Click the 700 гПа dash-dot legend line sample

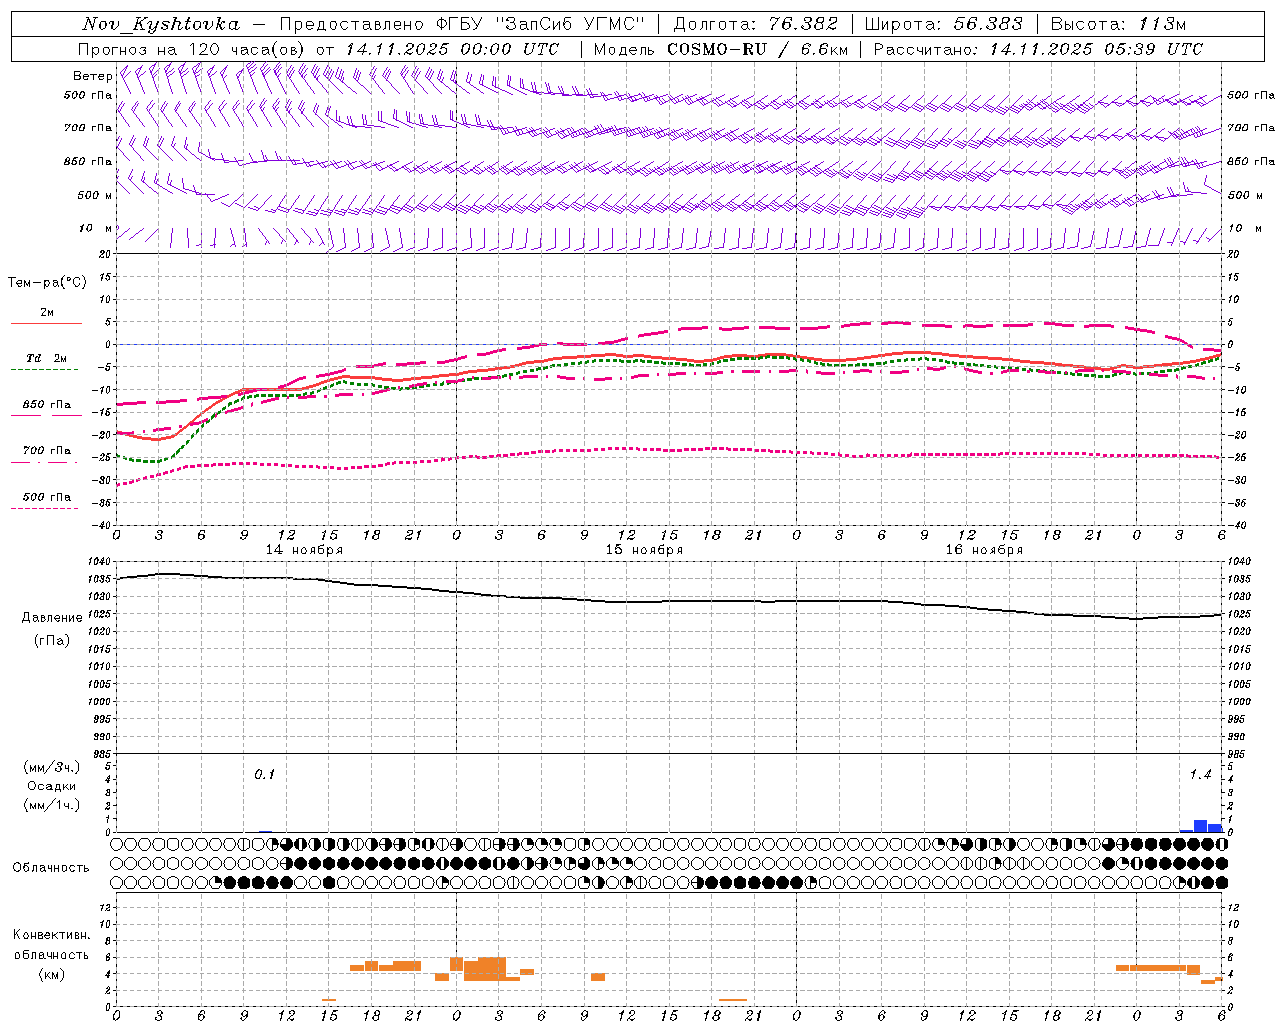click(46, 462)
